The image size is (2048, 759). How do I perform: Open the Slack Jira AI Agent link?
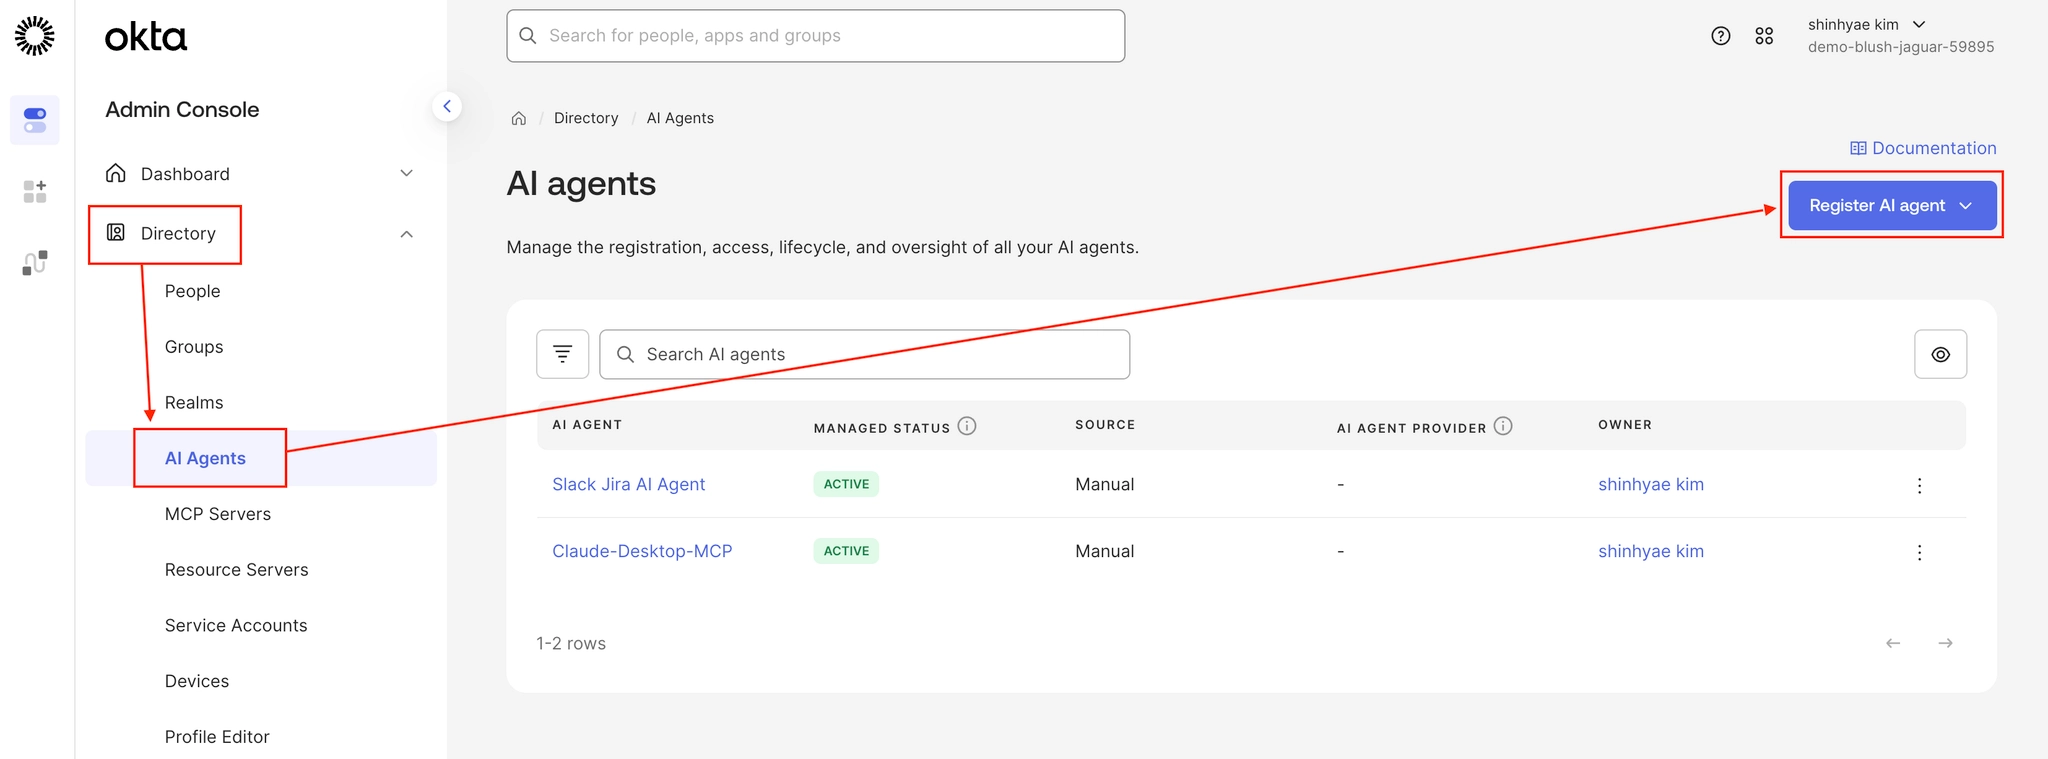pos(629,484)
